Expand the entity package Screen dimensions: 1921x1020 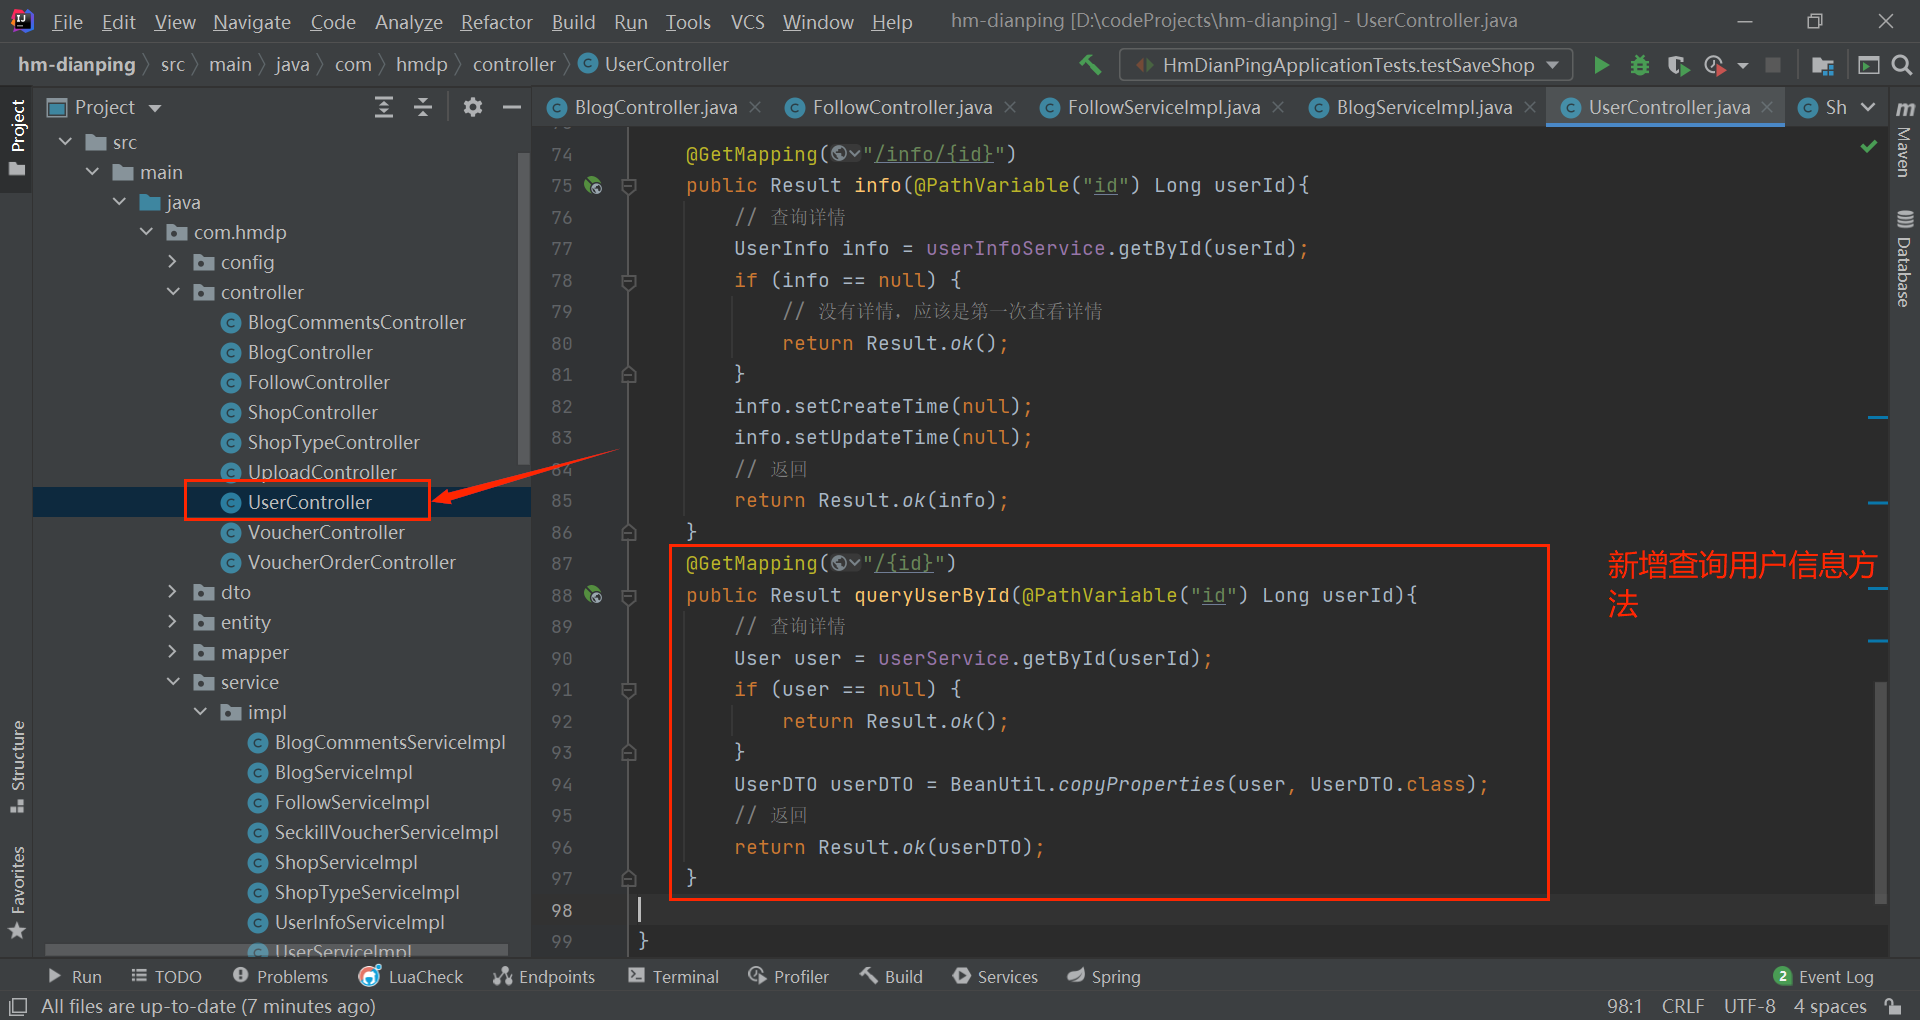pyautogui.click(x=173, y=622)
